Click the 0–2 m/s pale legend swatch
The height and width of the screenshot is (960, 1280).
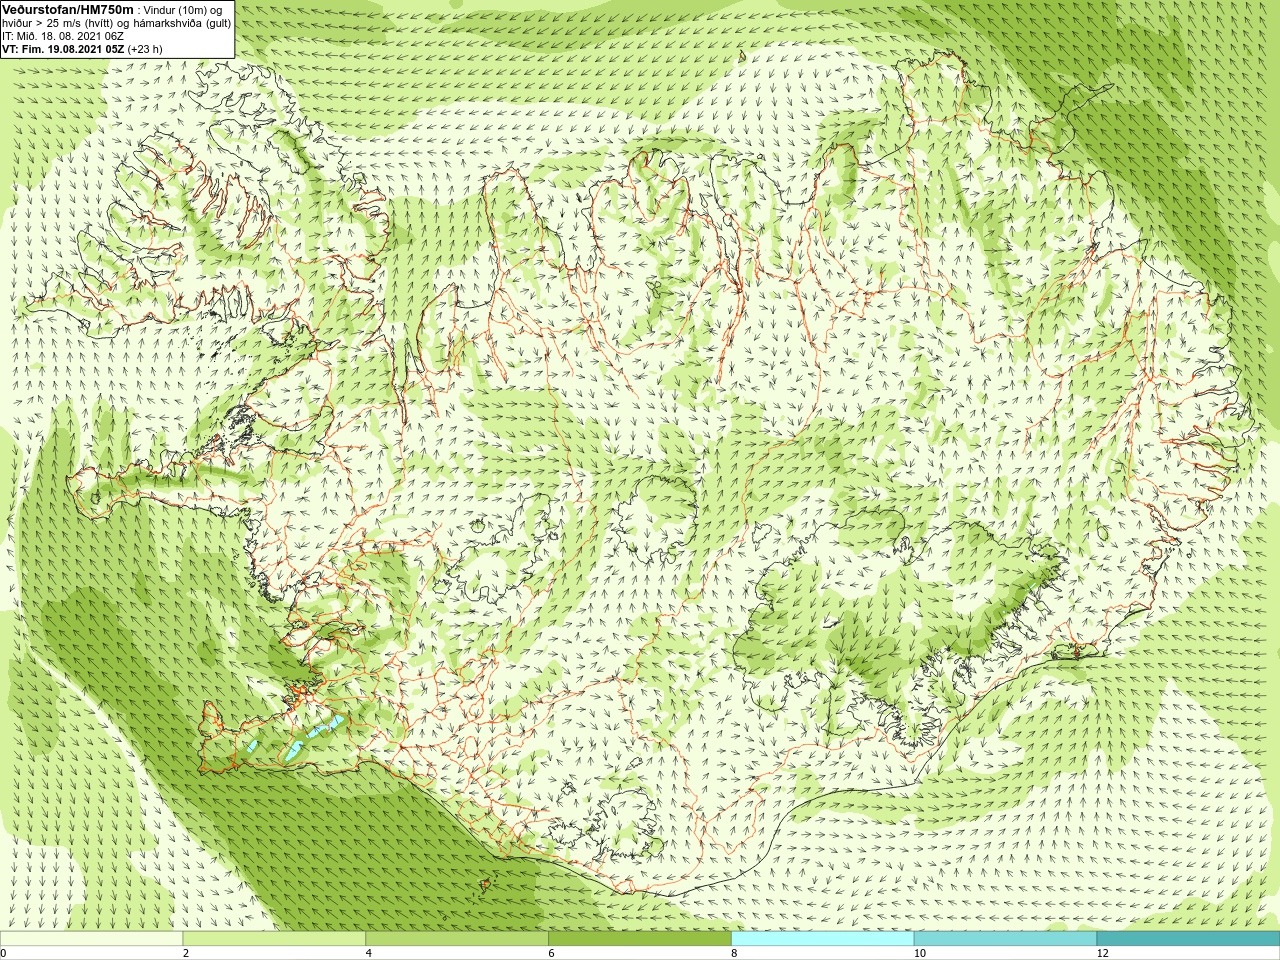click(x=91, y=939)
